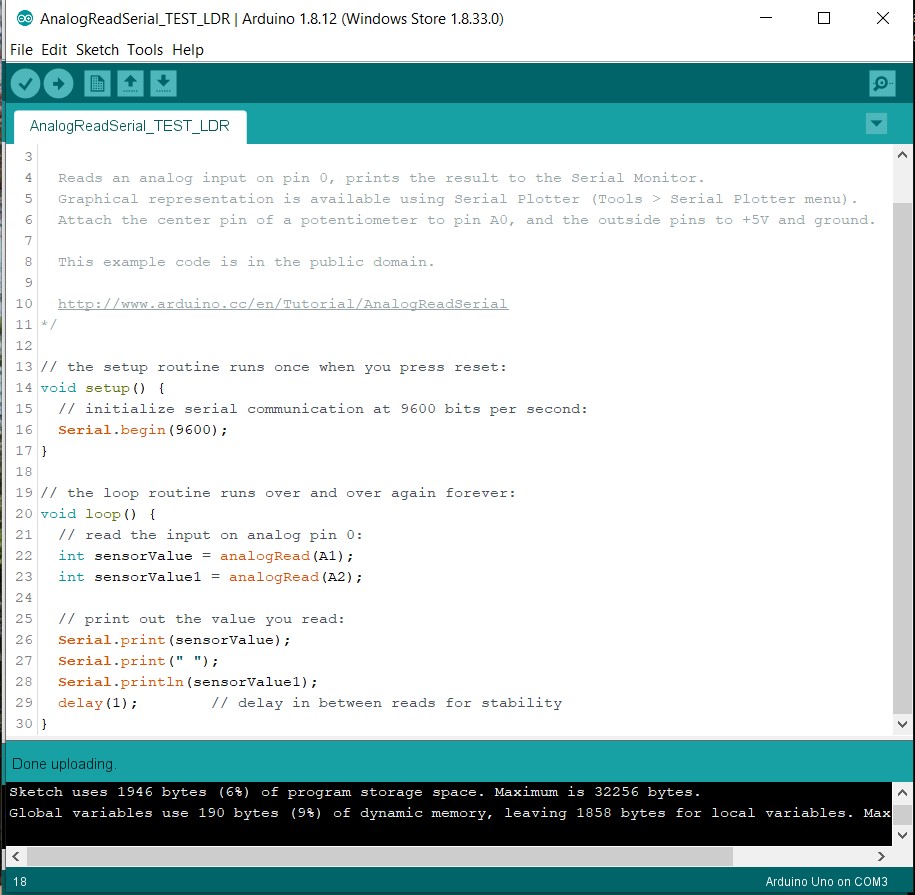Click the Arduino logo in title bar

25,19
